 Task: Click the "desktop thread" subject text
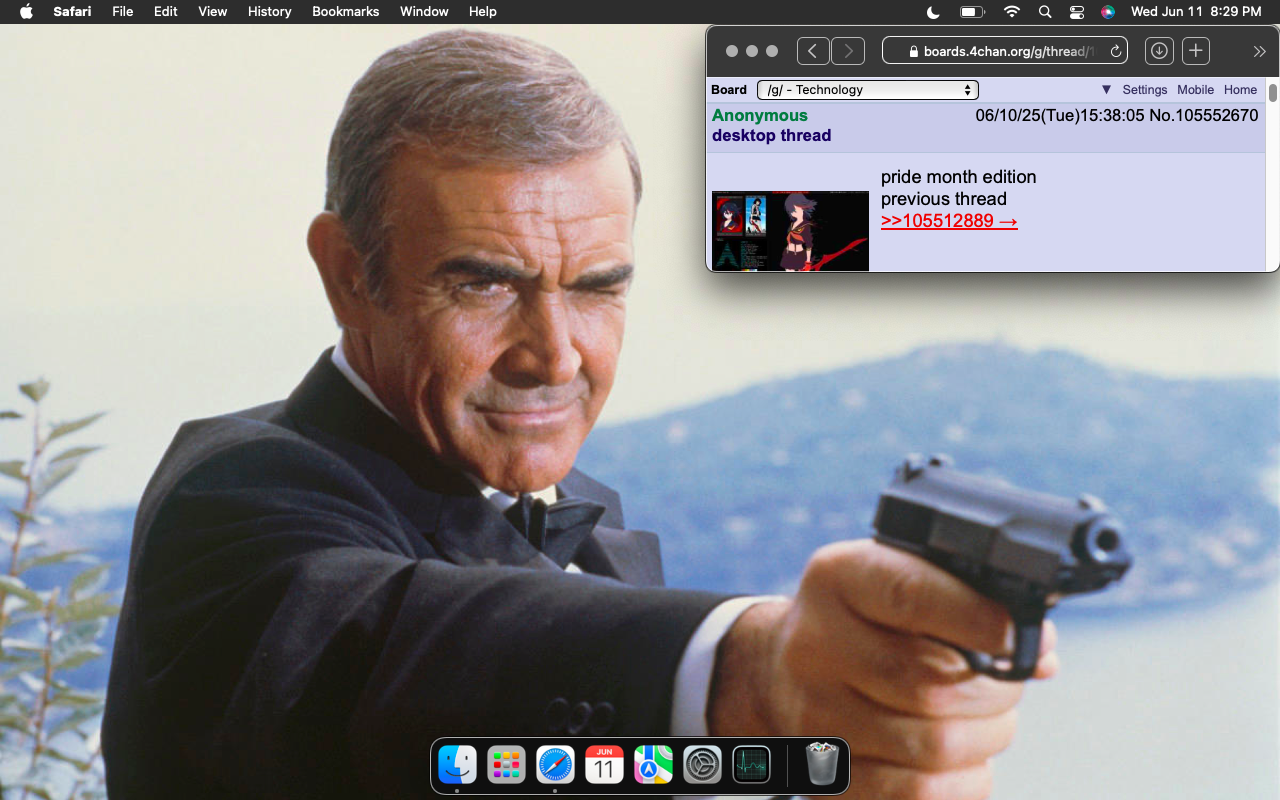[x=771, y=135]
